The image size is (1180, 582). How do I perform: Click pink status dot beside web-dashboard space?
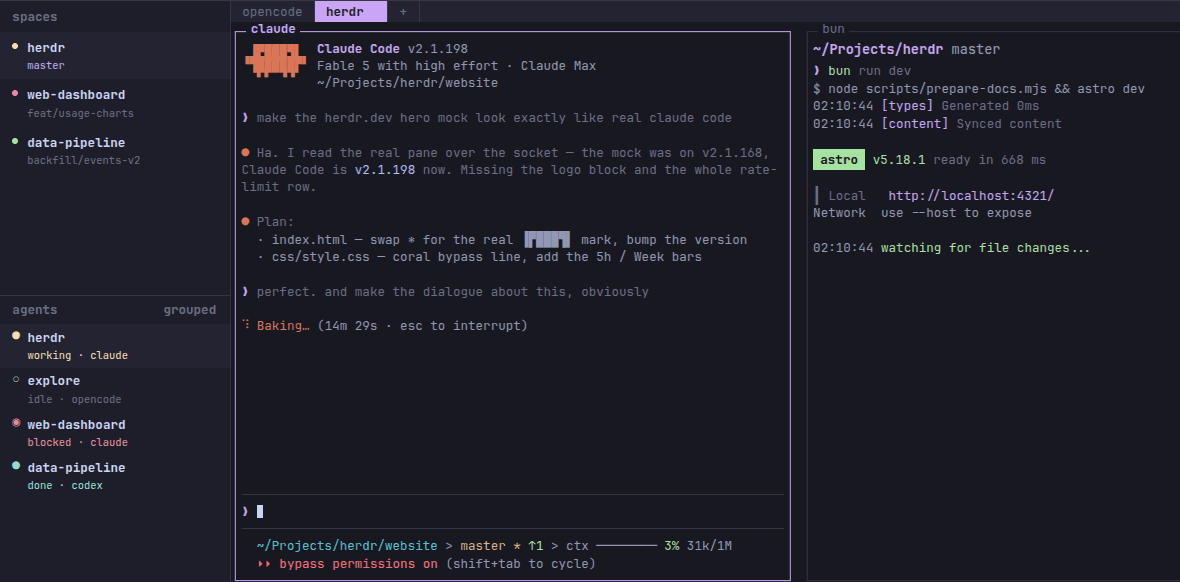(15, 94)
